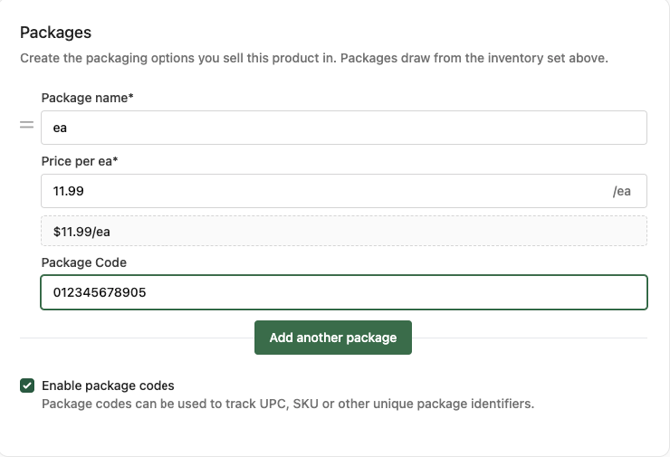The width and height of the screenshot is (670, 457).
Task: Click the Packages section heading
Action: click(x=54, y=33)
